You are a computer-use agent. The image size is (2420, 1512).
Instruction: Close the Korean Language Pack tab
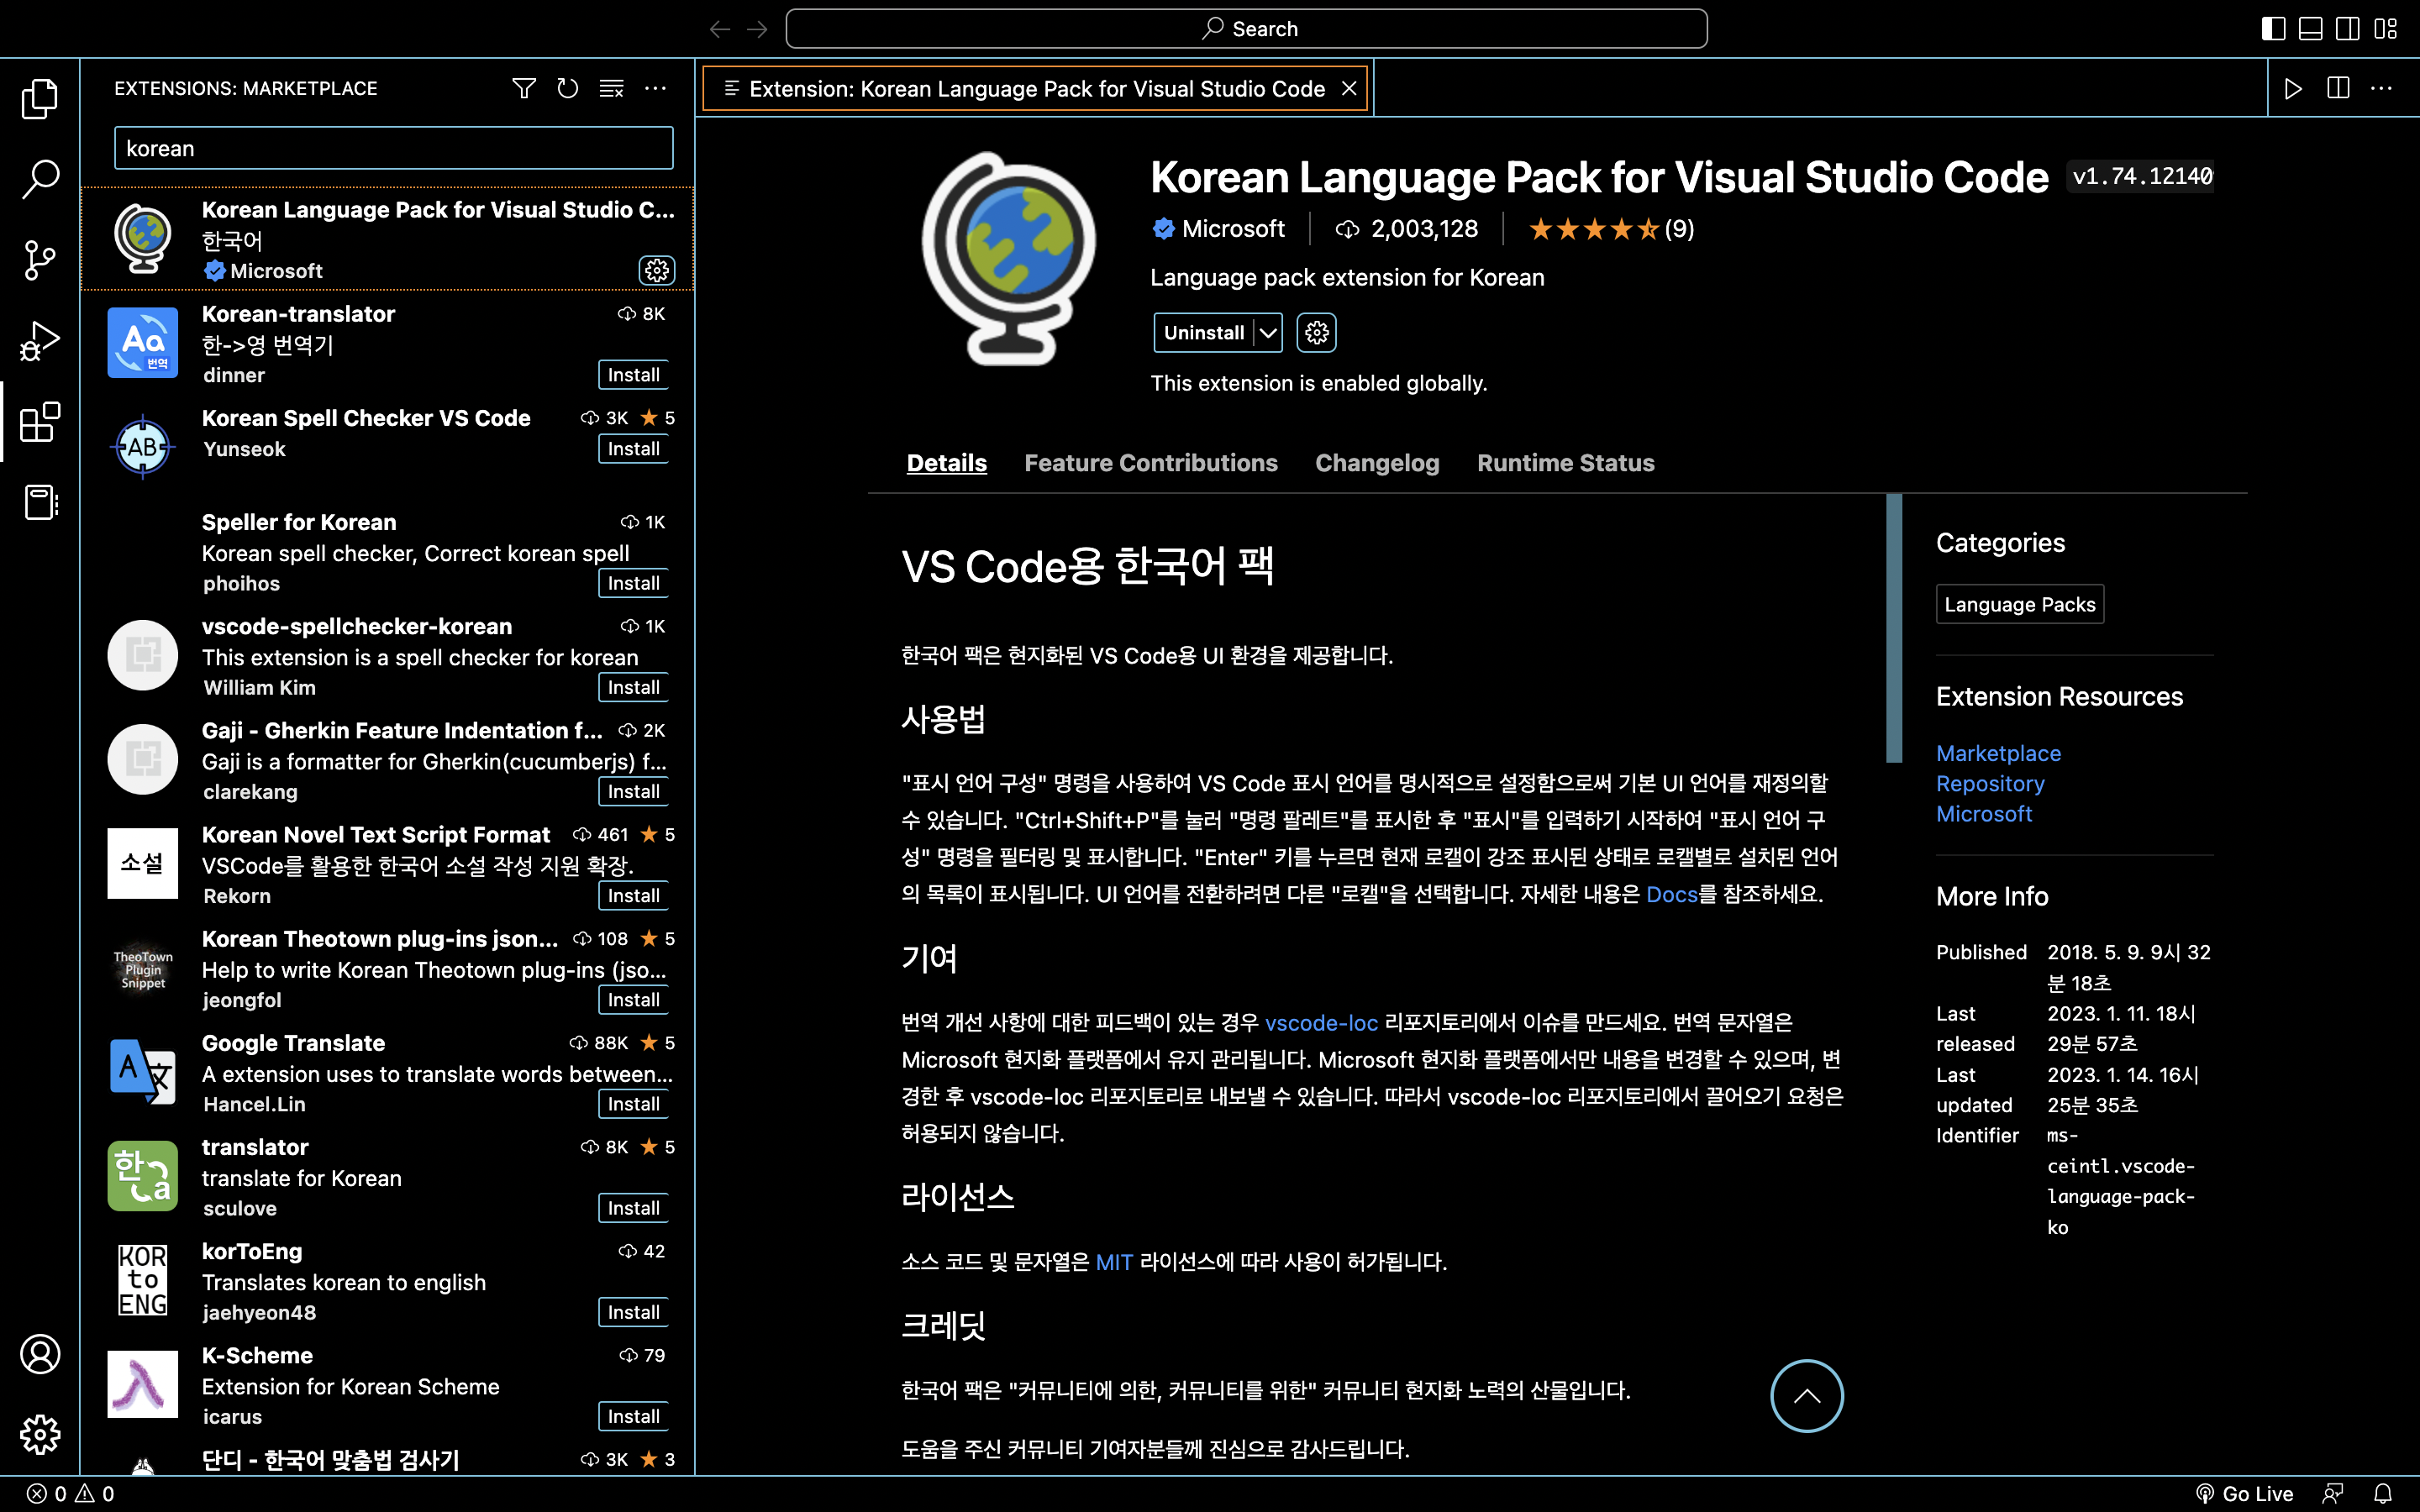coord(1349,89)
